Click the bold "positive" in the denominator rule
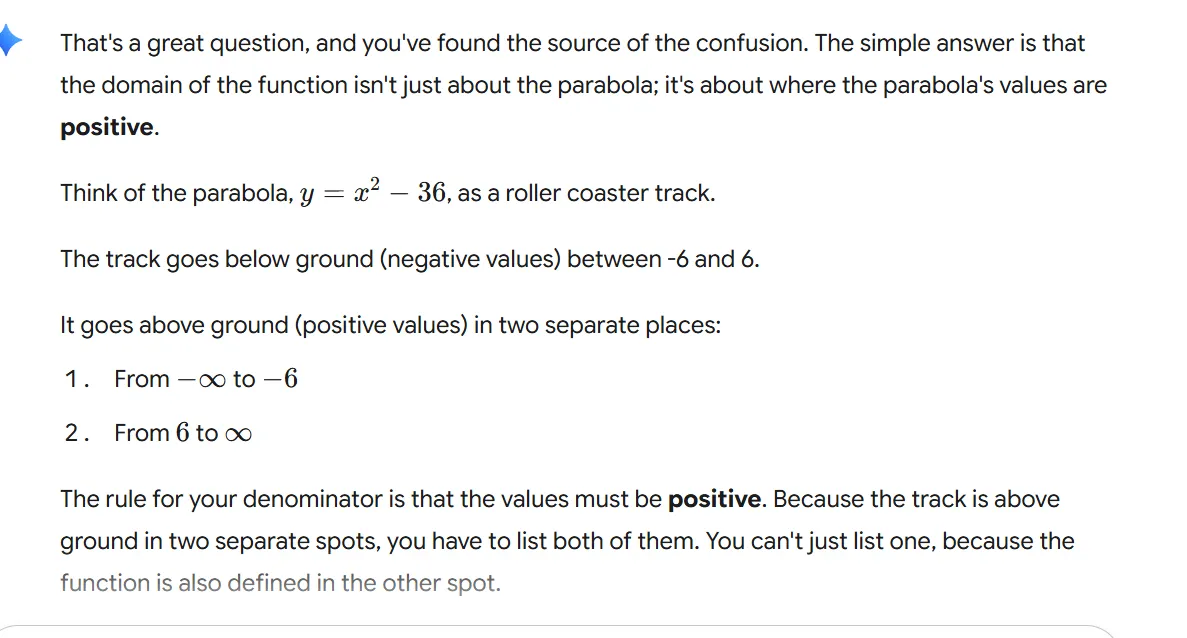Screen dimensions: 1187x638 click(714, 499)
